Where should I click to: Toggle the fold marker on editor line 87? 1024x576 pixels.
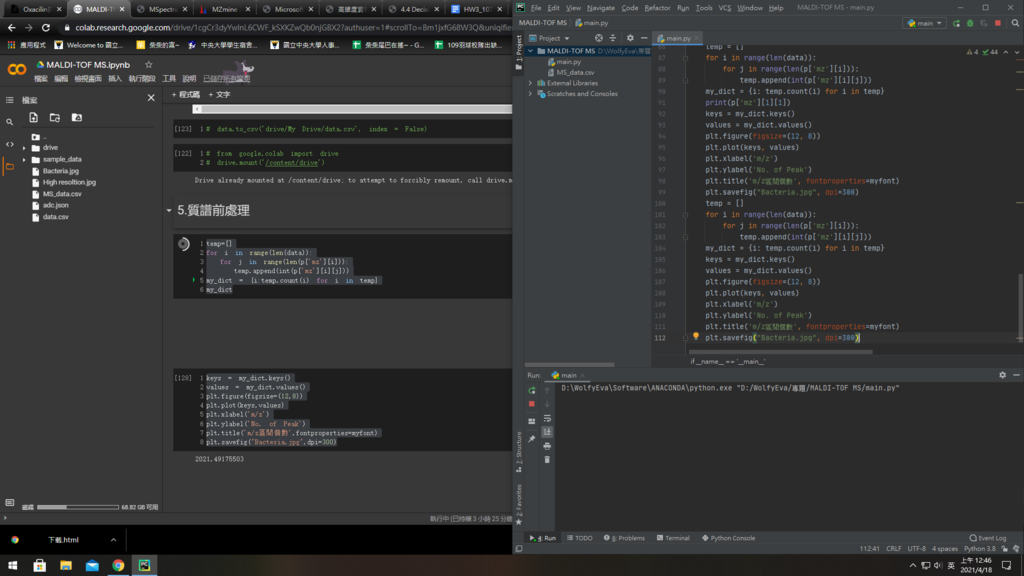685,57
